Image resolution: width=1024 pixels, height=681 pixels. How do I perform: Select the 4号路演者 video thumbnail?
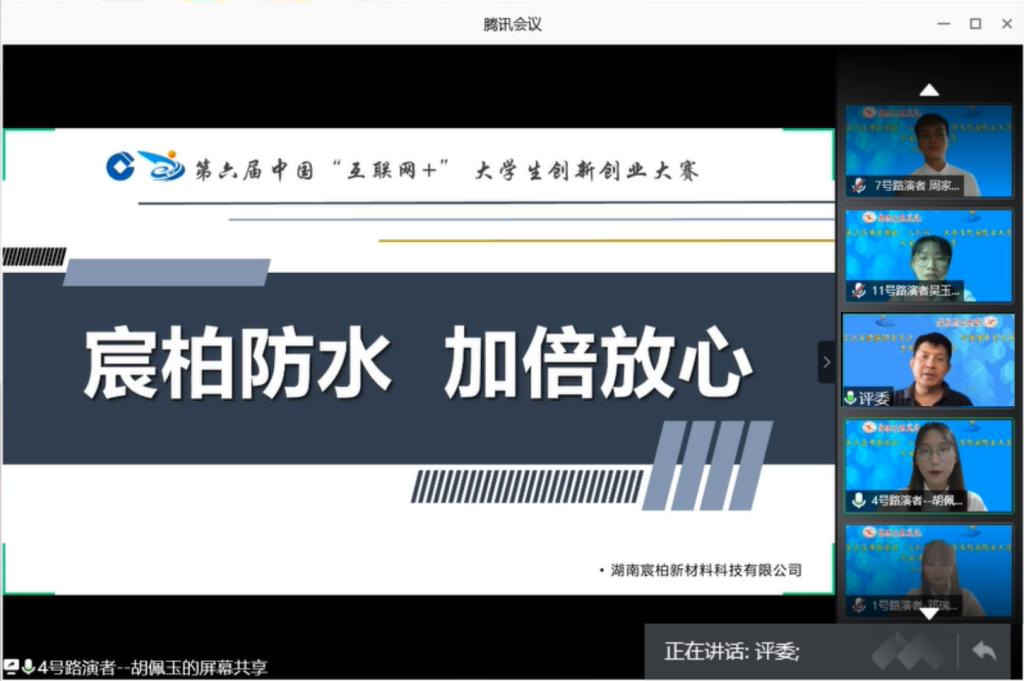pyautogui.click(x=929, y=466)
